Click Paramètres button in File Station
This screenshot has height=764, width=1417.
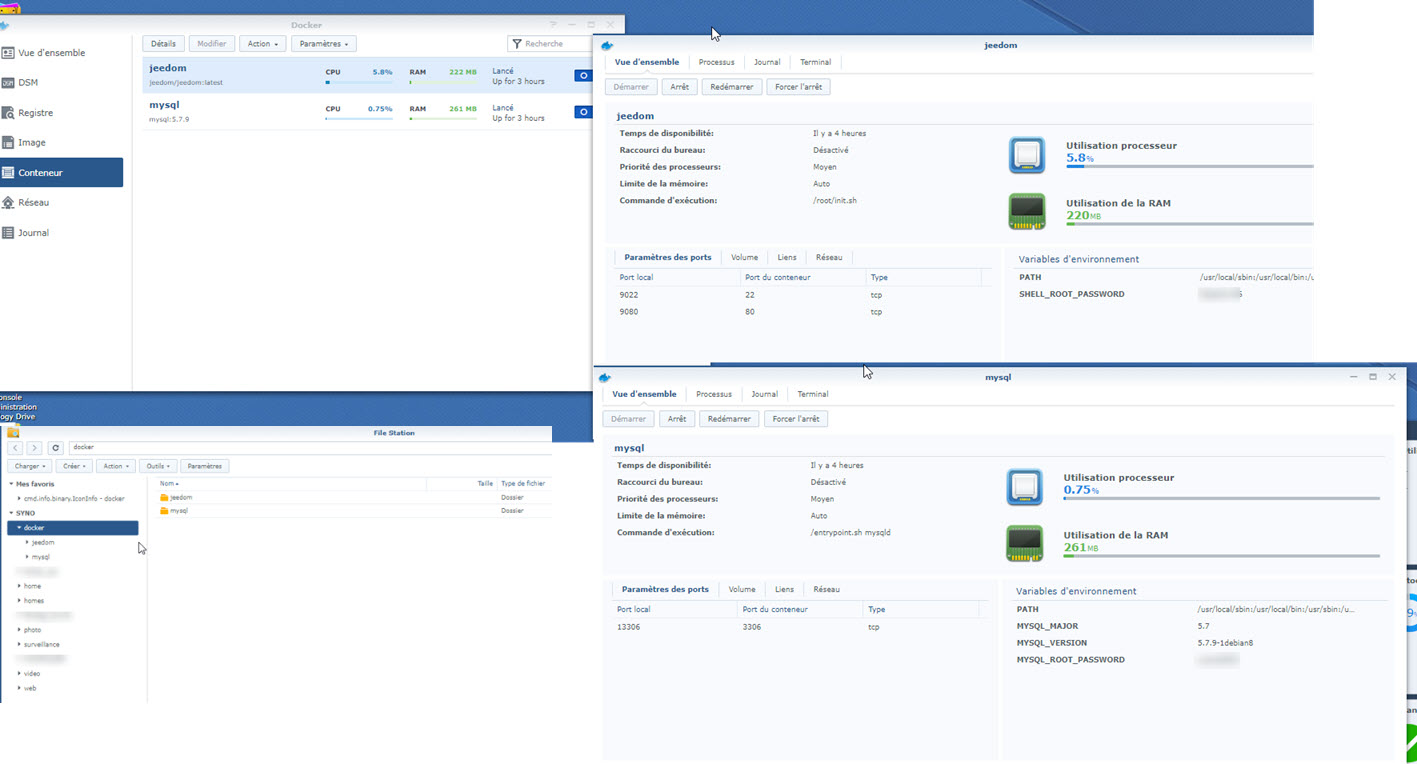(x=205, y=466)
